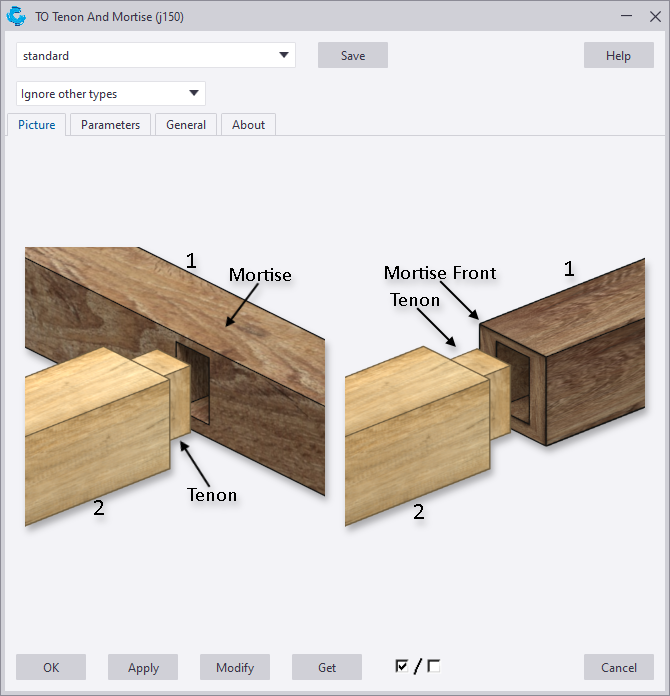
Task: Click Apply to apply settings
Action: tap(143, 667)
